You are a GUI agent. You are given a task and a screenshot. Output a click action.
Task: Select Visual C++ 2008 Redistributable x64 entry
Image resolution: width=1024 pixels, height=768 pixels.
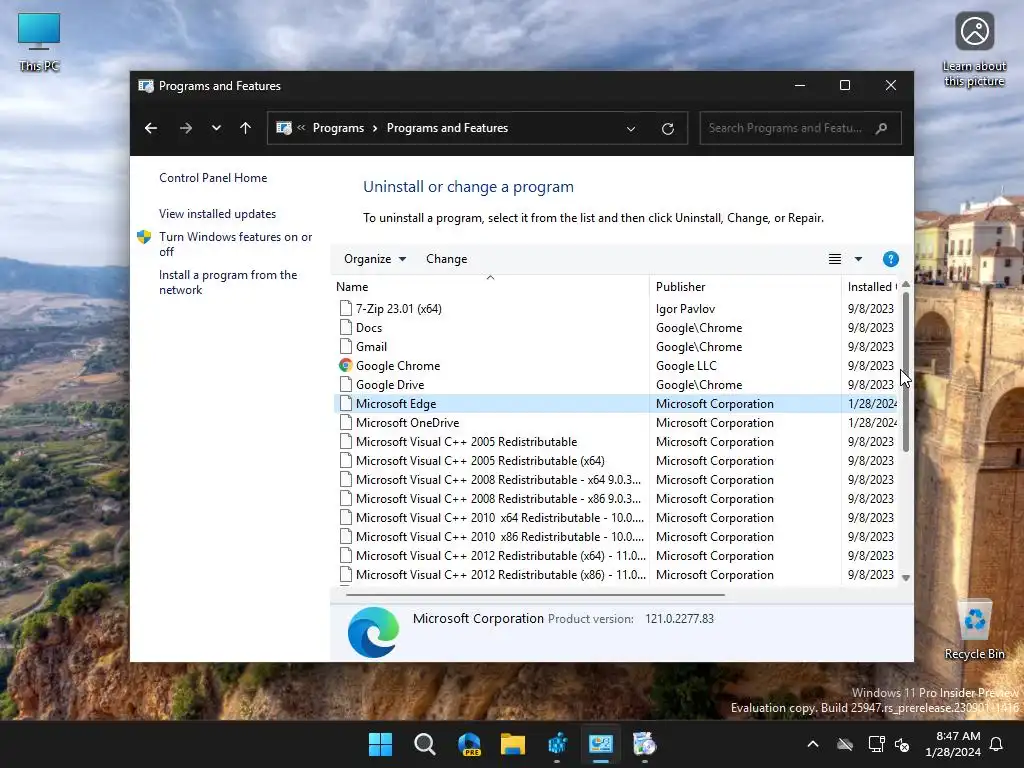point(498,480)
